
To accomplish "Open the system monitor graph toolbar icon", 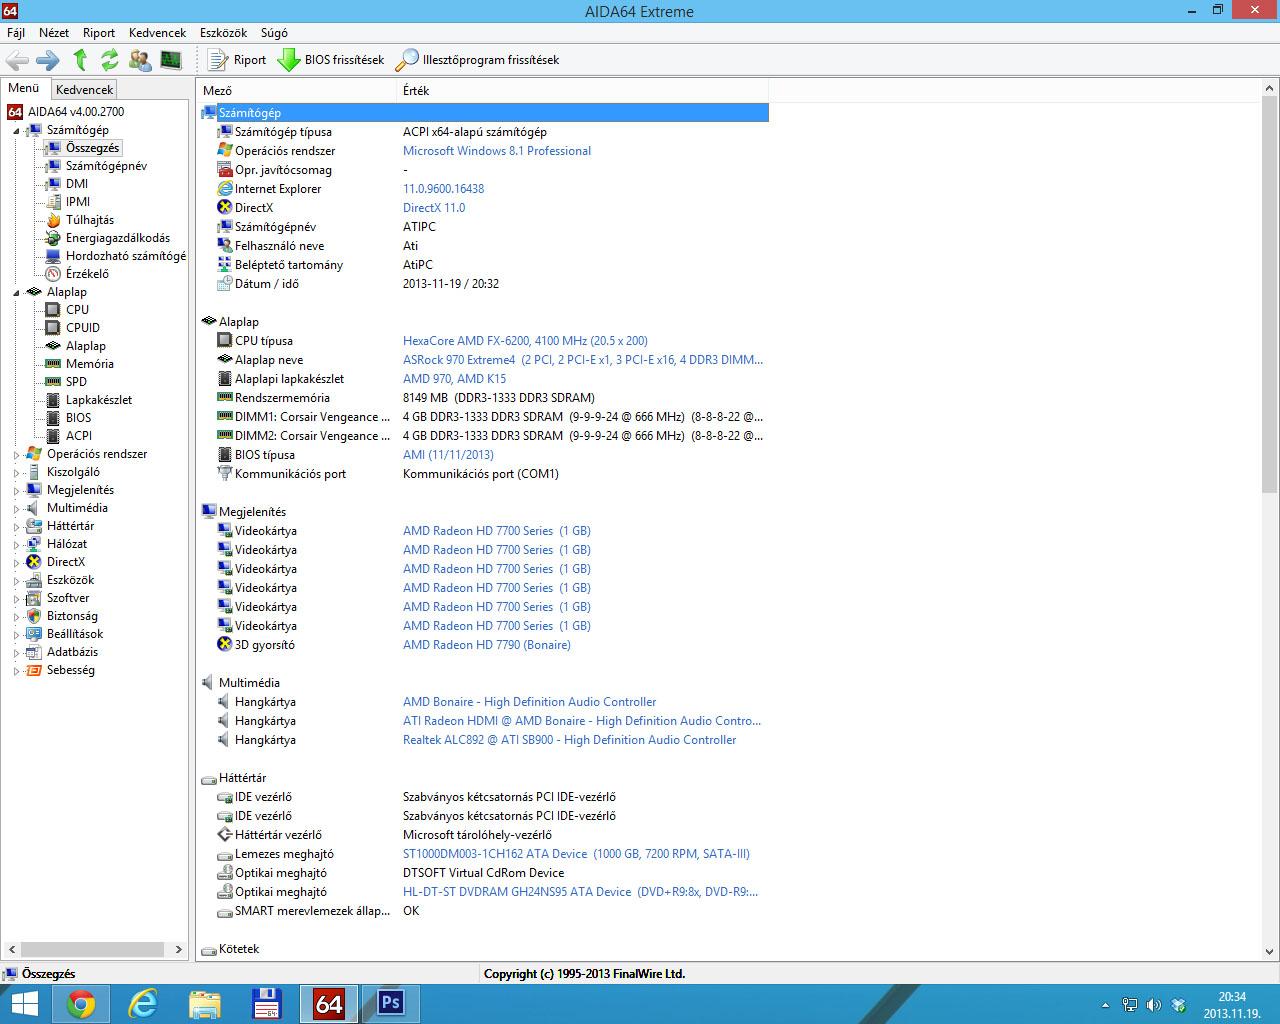I will (171, 60).
